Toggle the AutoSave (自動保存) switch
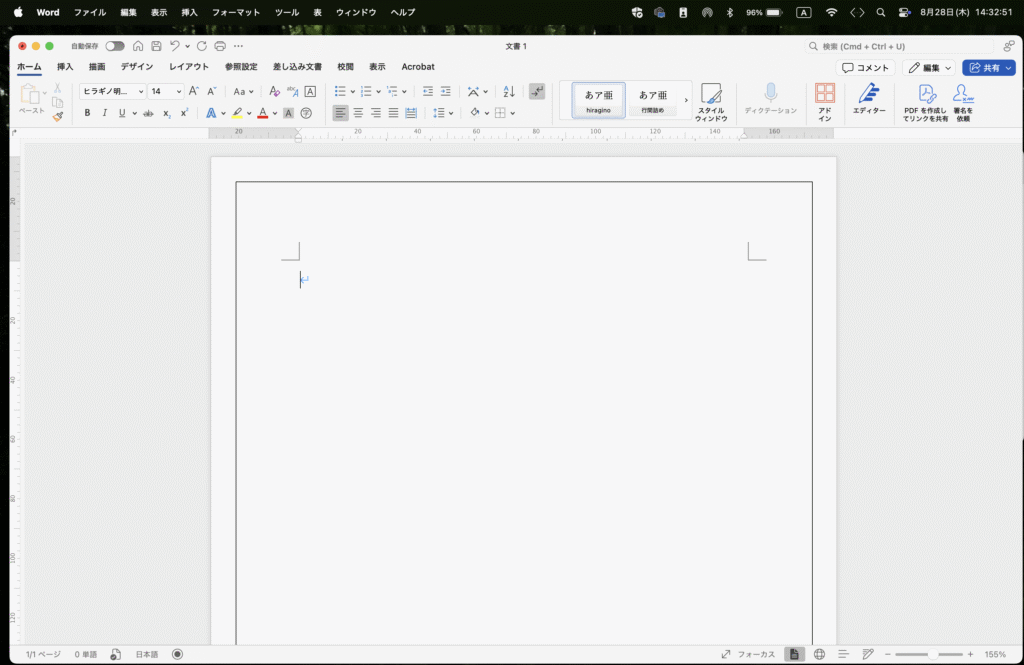This screenshot has height=665, width=1024. pos(115,46)
